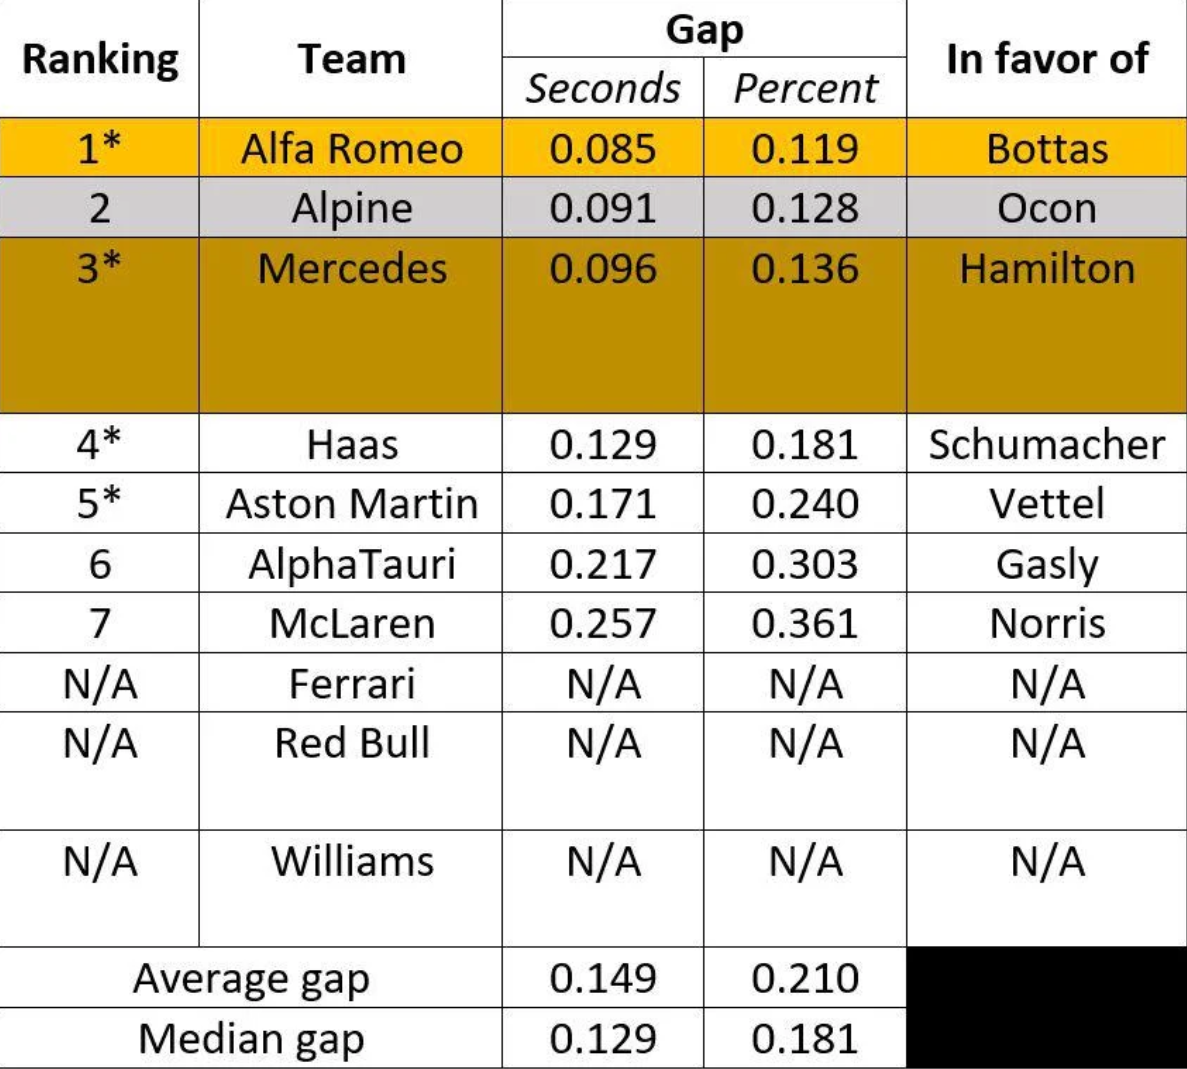Viewport: 1187px width, 1069px height.
Task: Select the In favor of header
Action: 1047,59
